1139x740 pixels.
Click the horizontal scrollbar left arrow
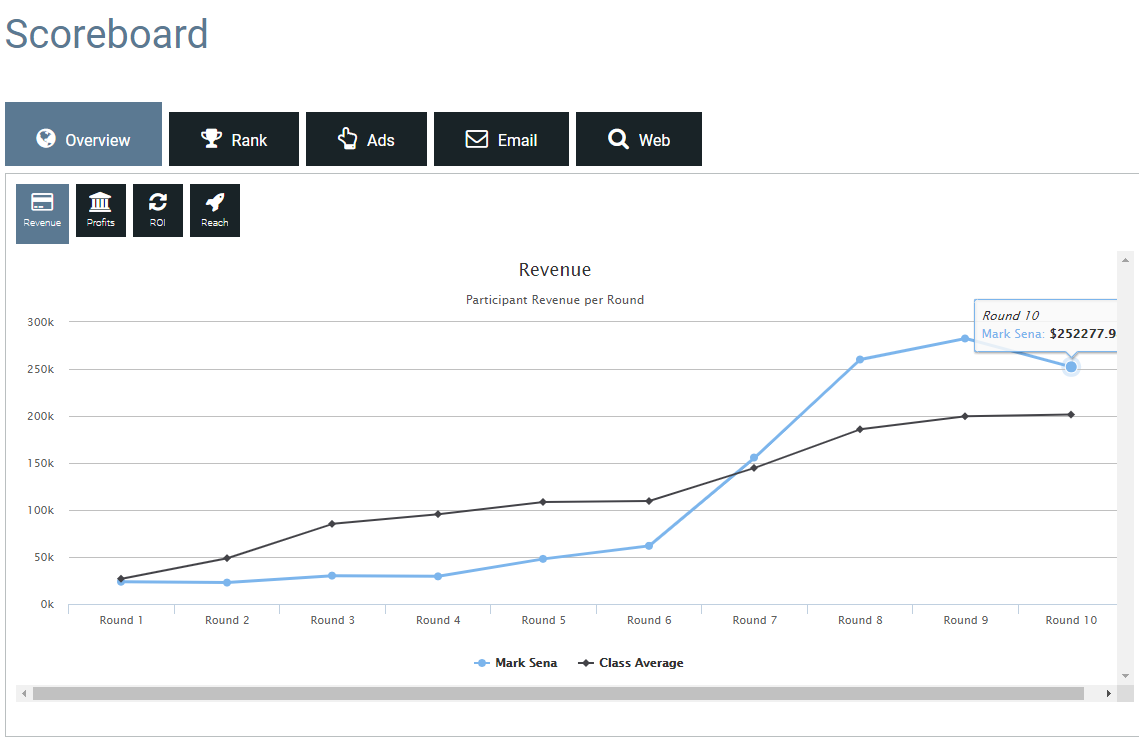24,694
